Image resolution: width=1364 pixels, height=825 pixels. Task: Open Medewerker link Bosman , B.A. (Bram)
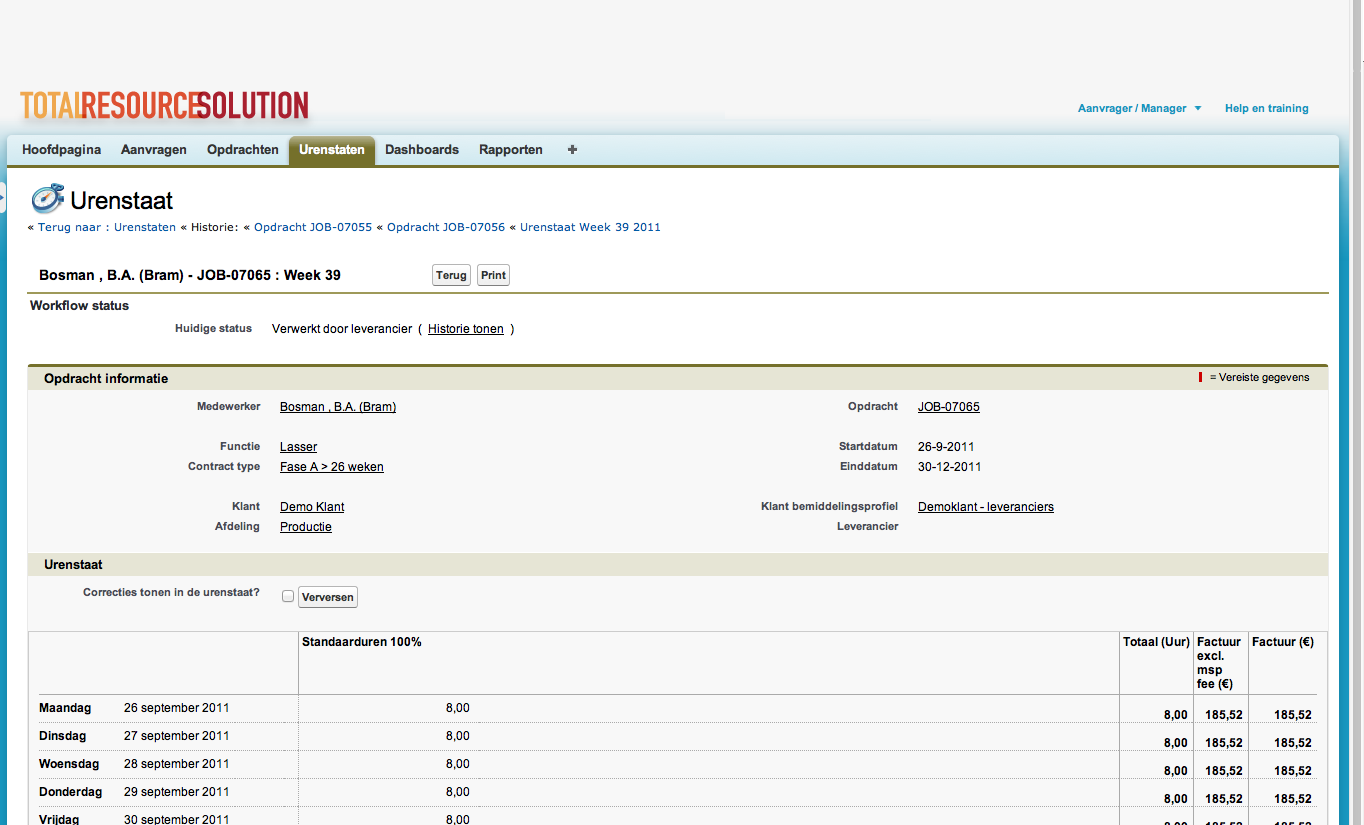[338, 407]
